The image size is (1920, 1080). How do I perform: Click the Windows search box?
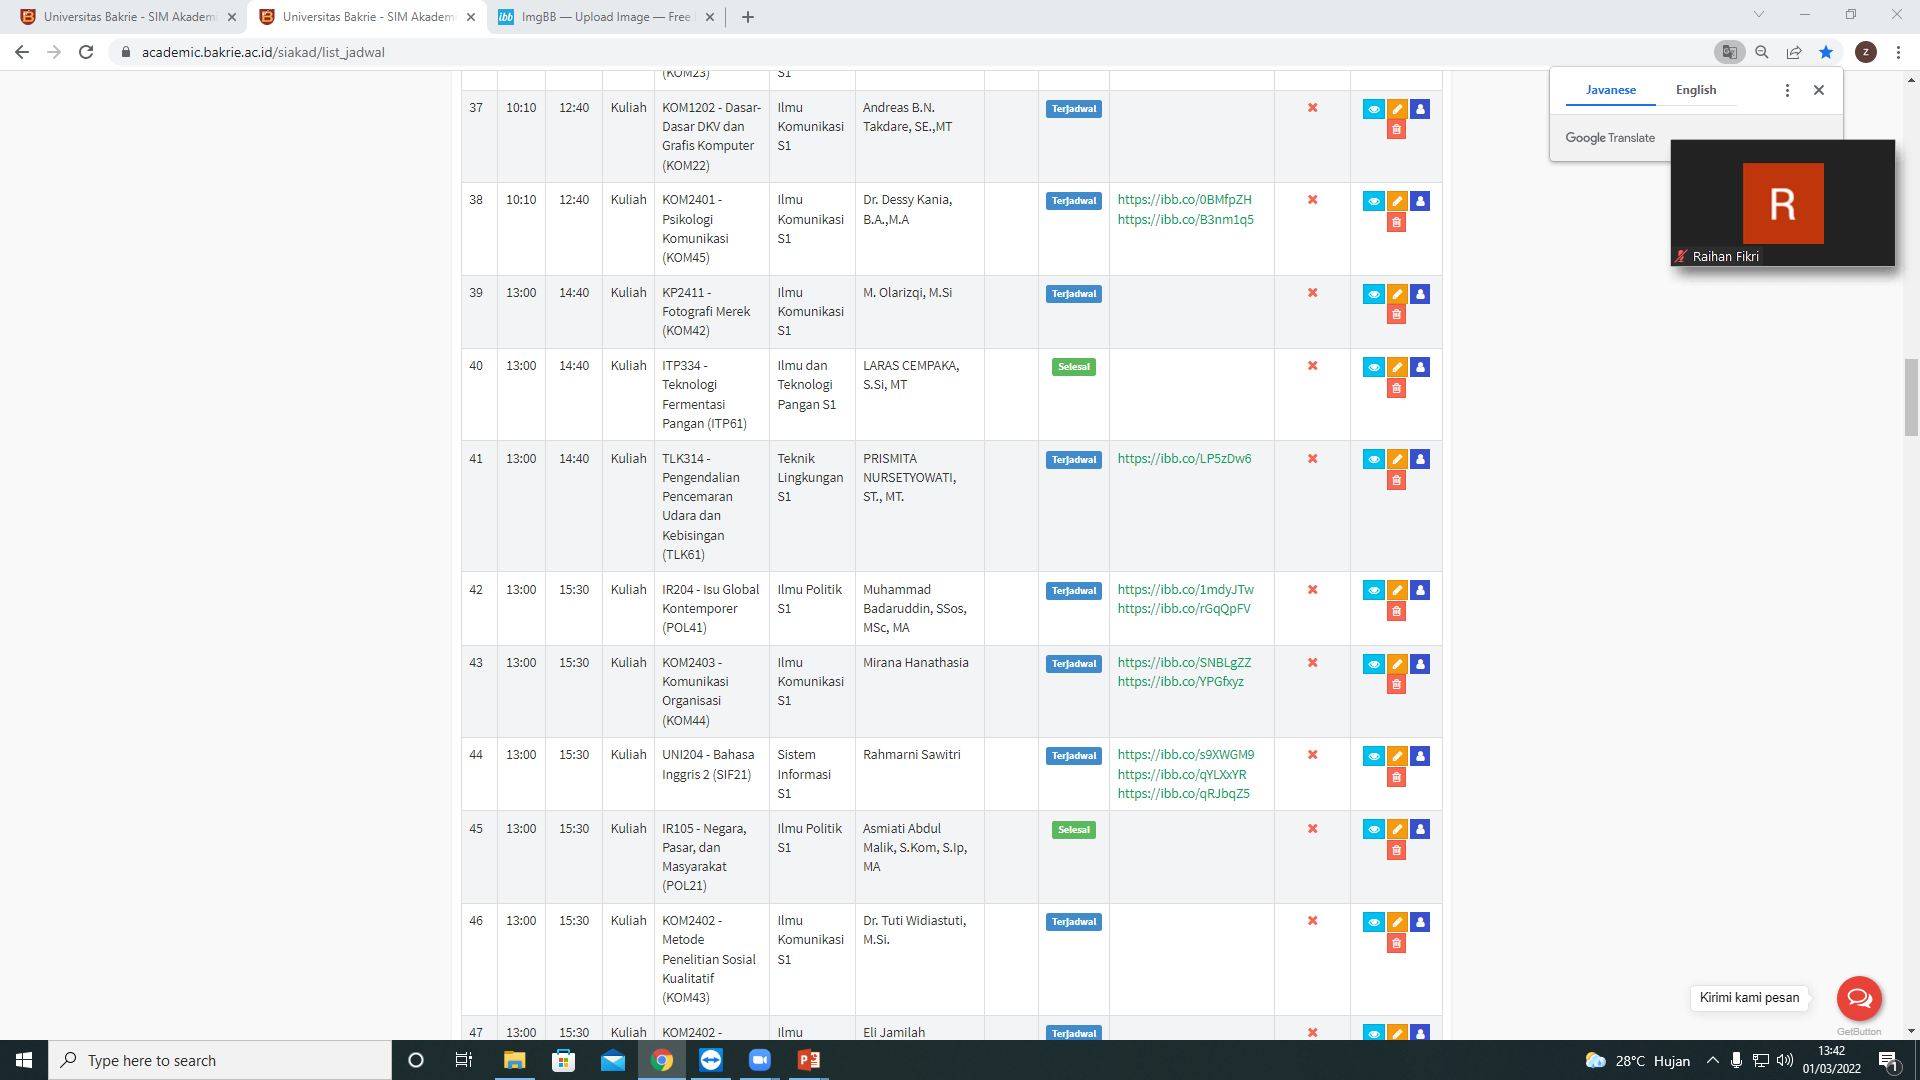point(220,1060)
